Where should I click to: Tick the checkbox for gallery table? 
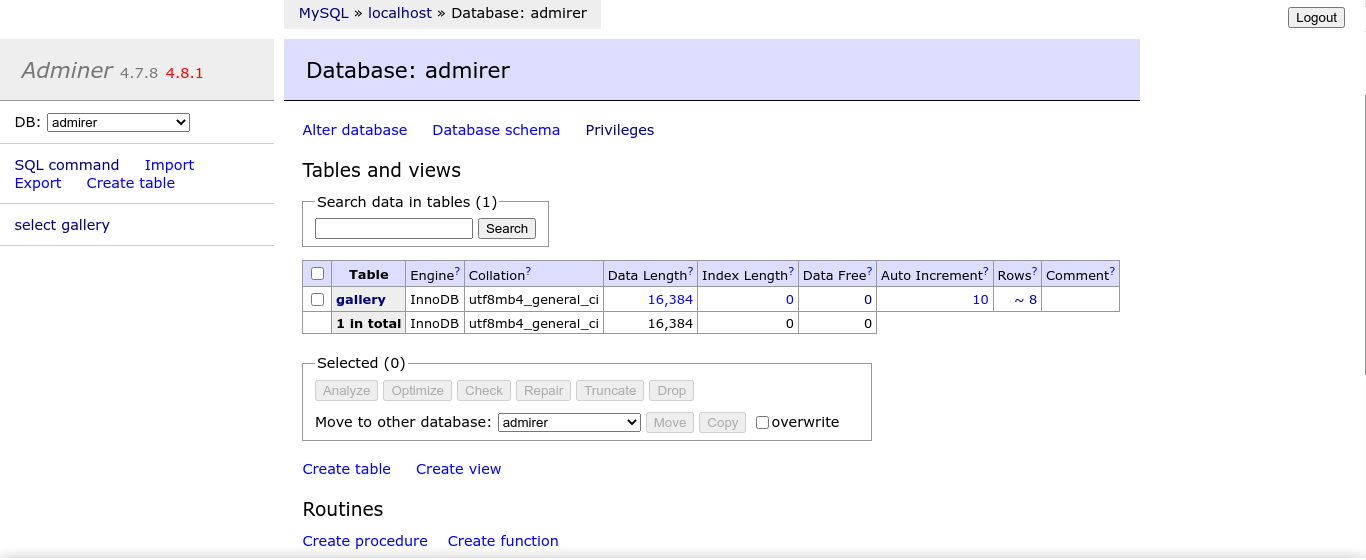coord(318,299)
